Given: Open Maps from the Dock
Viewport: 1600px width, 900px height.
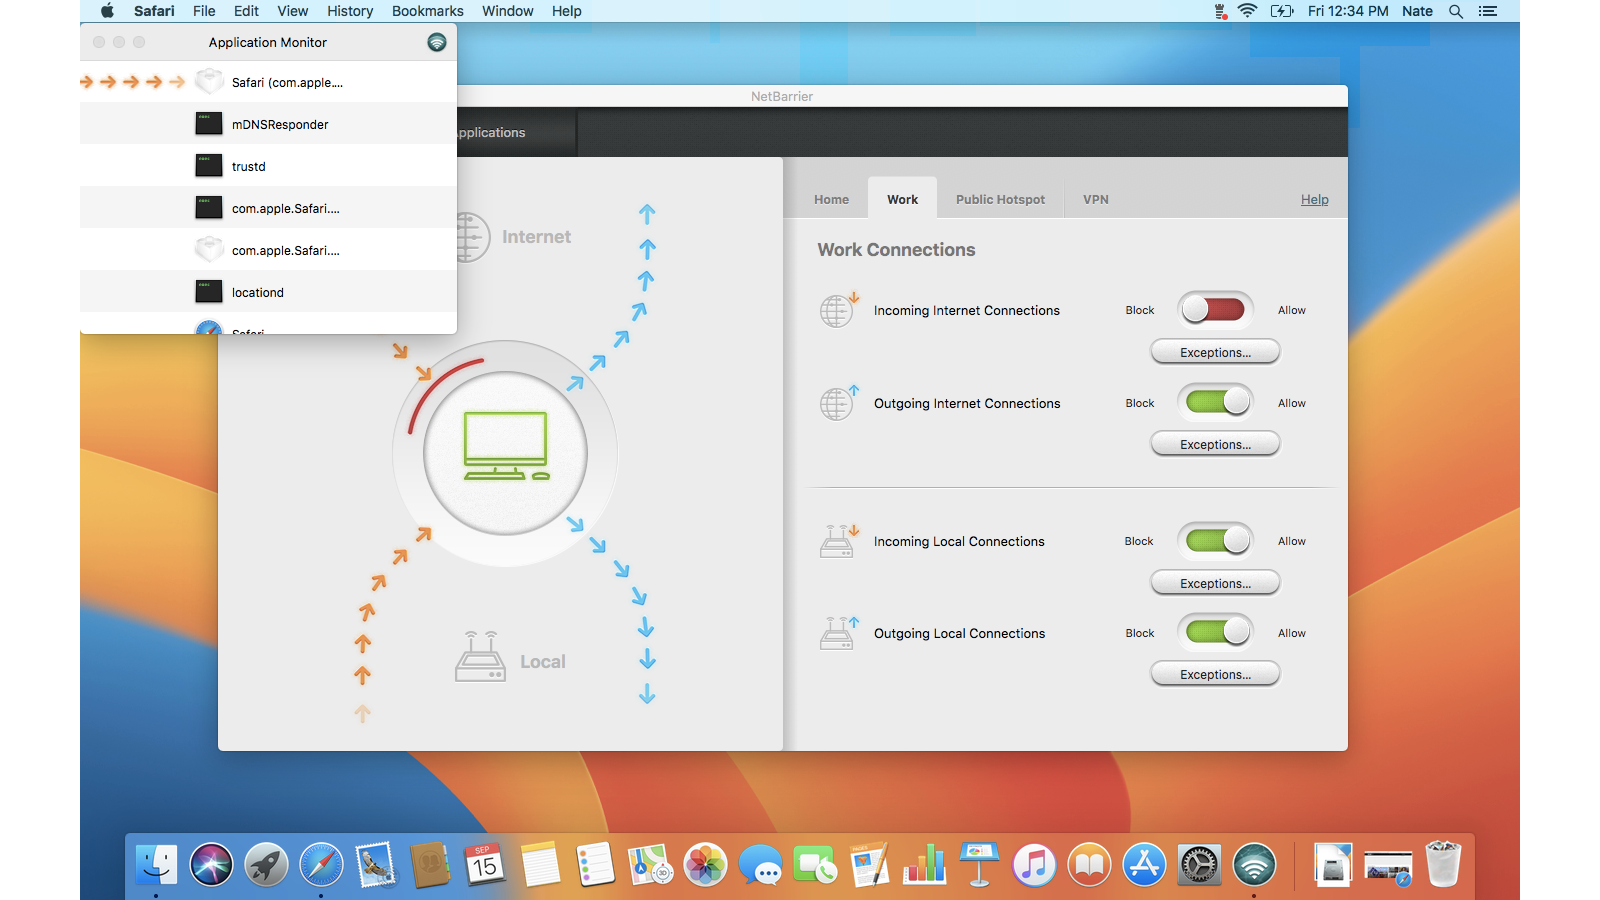Looking at the screenshot, I should [650, 865].
